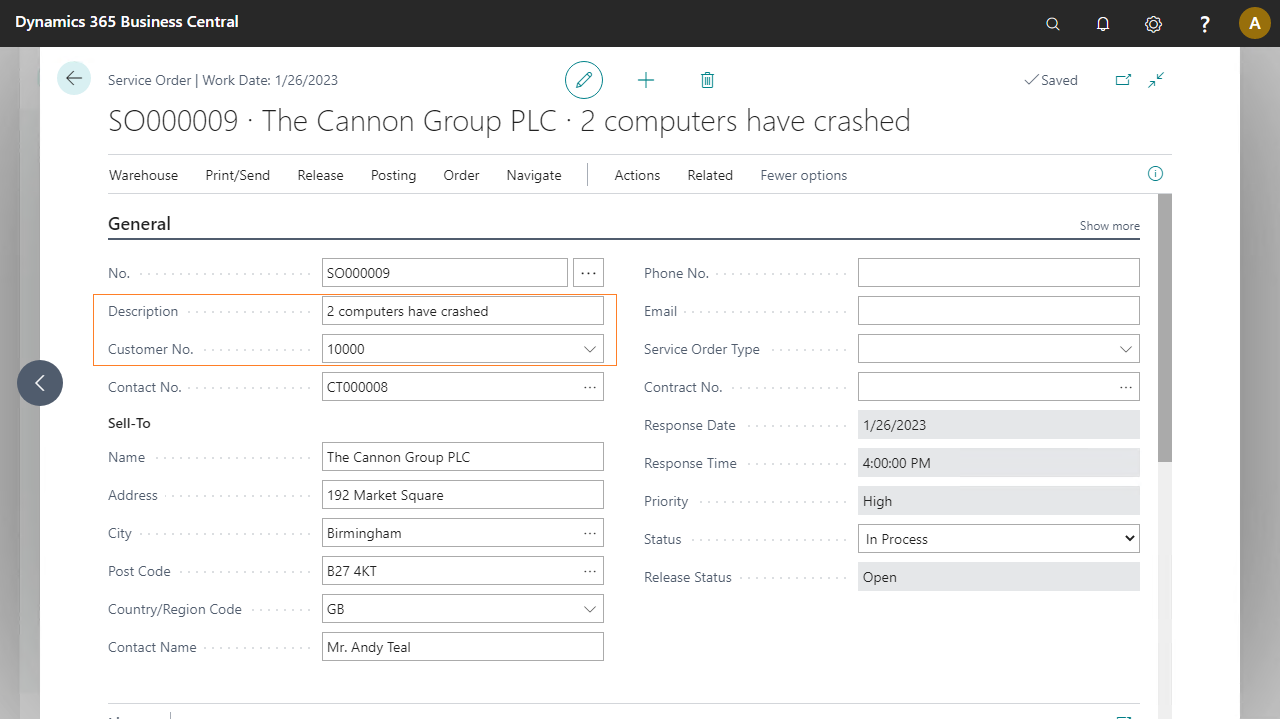This screenshot has height=720, width=1280.
Task: Open the help question mark
Action: [x=1205, y=24]
